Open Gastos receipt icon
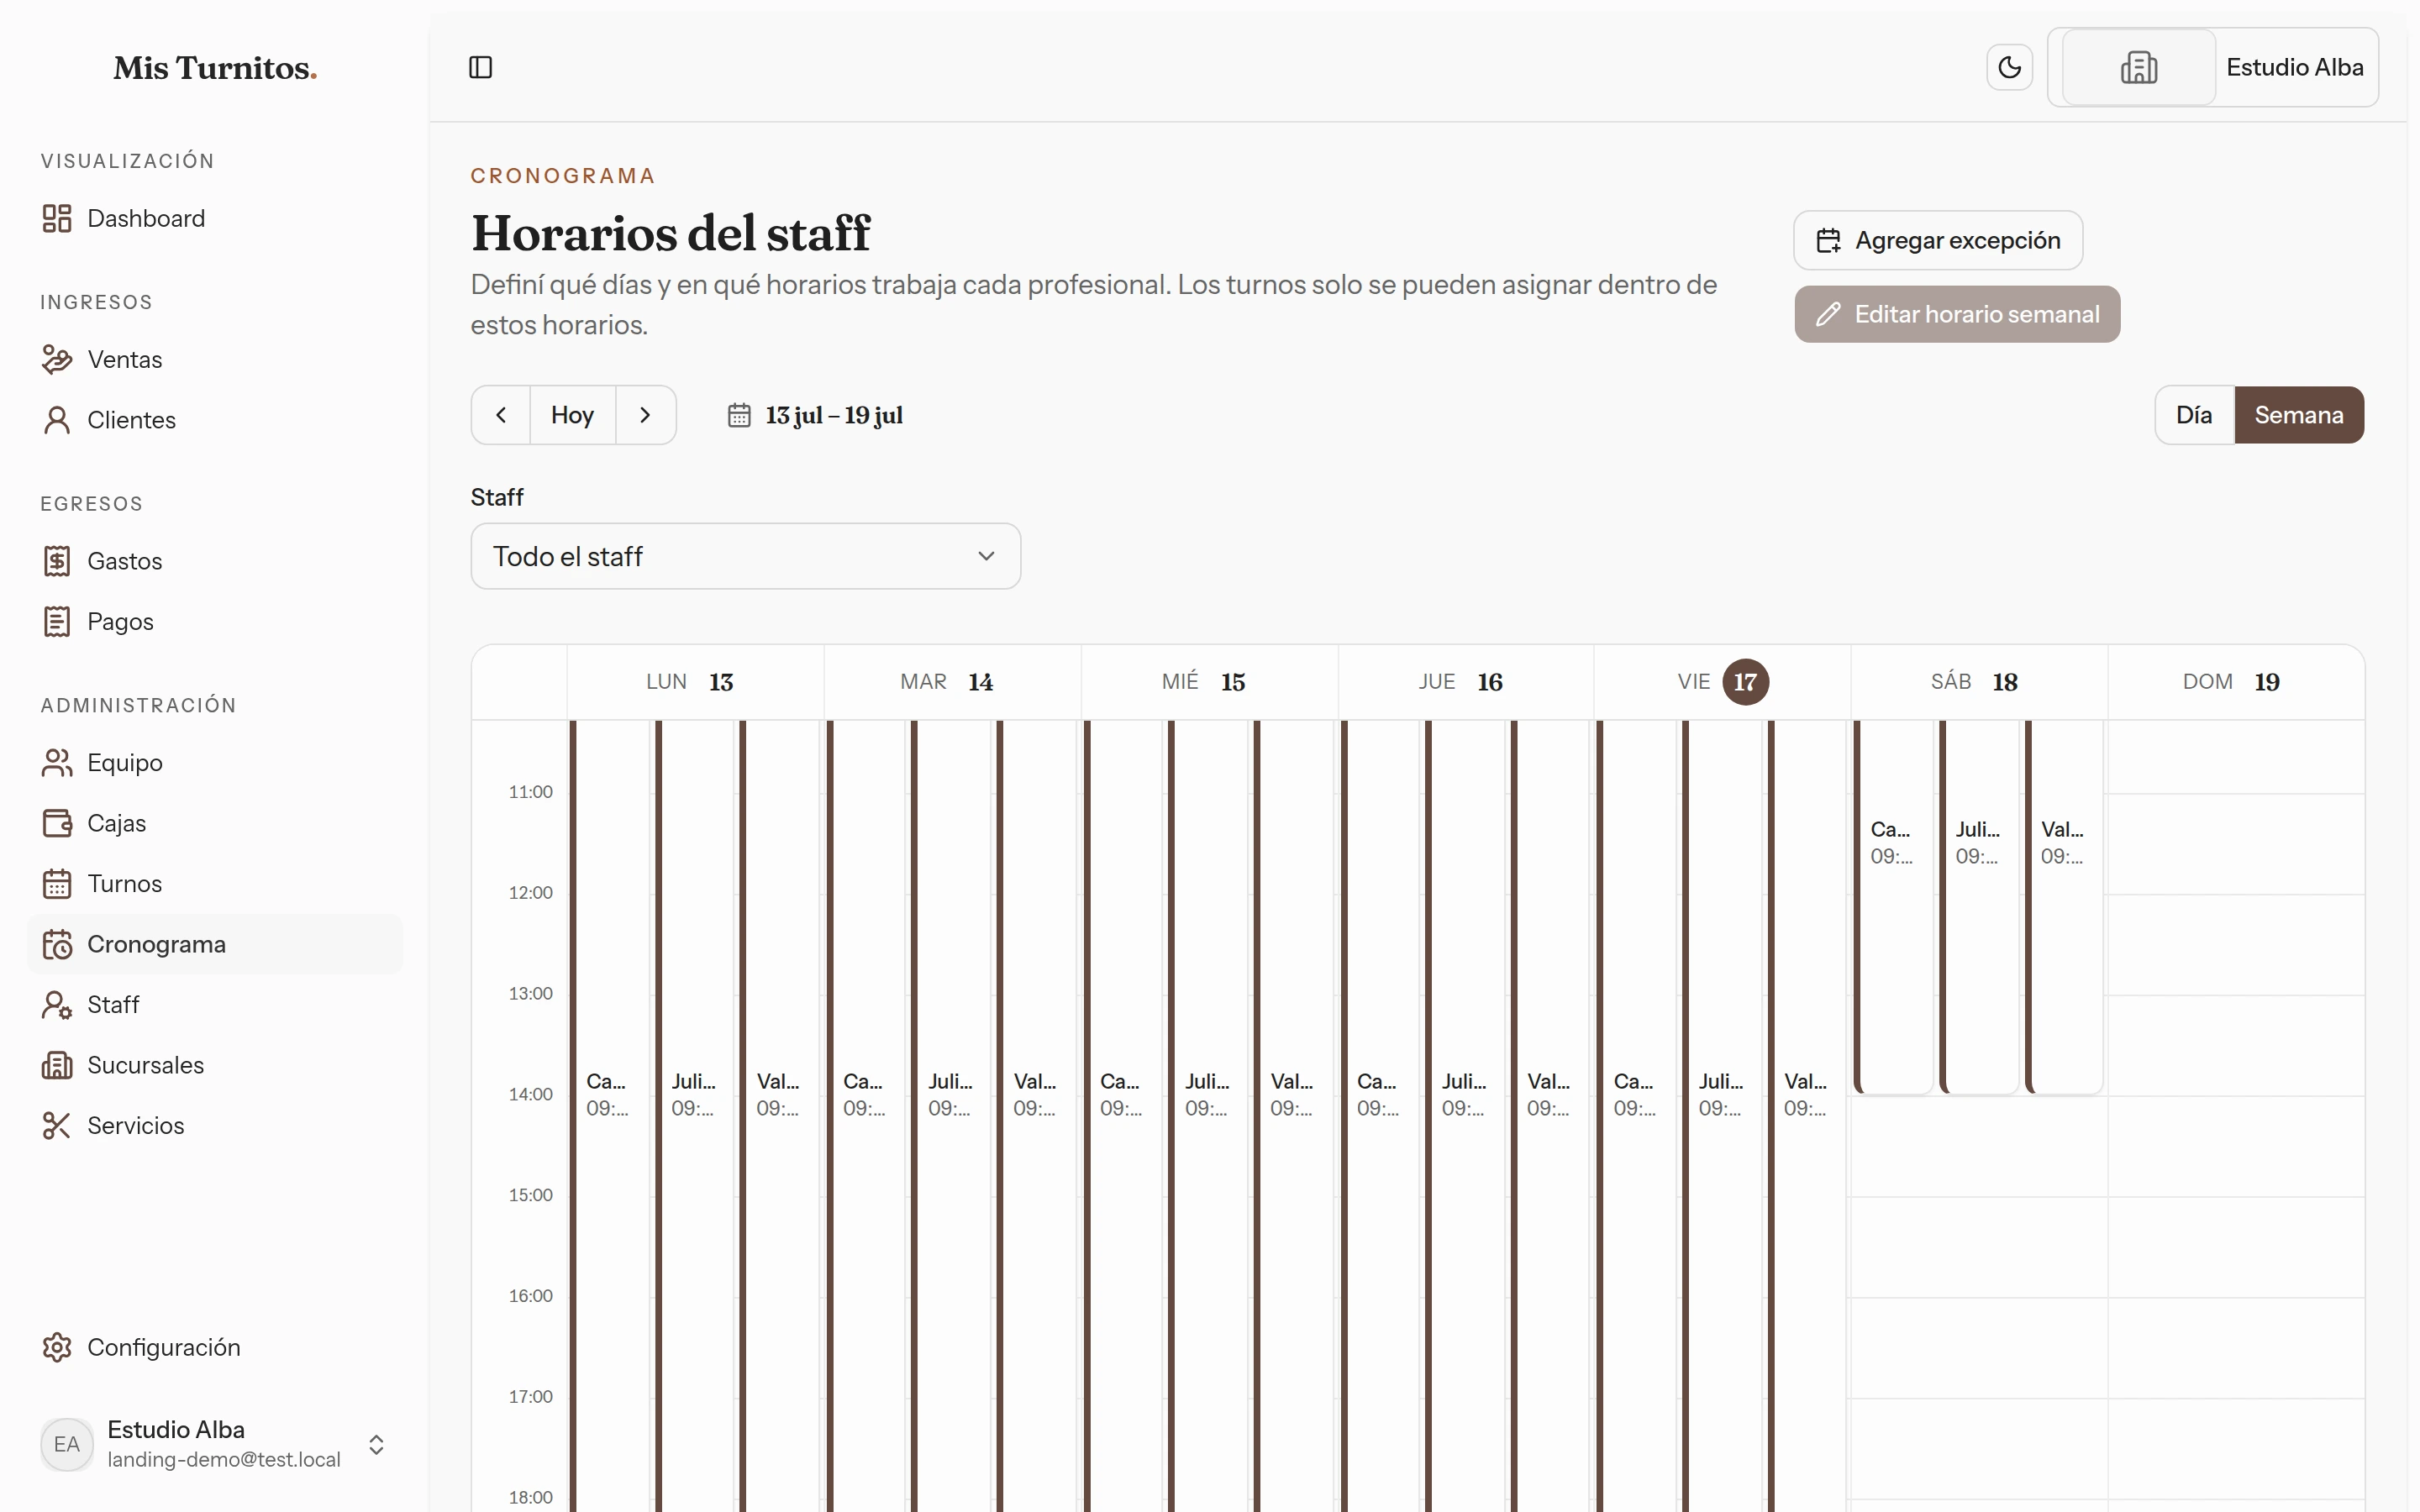This screenshot has height=1512, width=2420. [x=57, y=561]
